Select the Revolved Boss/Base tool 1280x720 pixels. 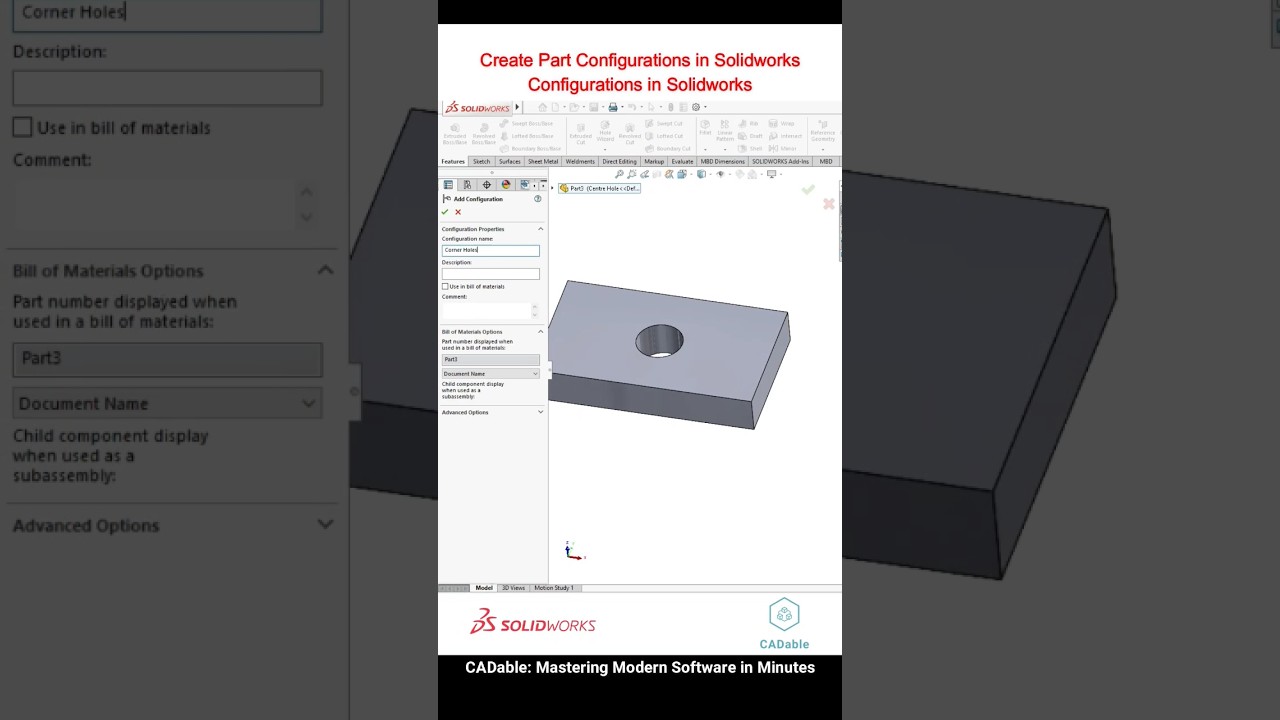coord(484,134)
